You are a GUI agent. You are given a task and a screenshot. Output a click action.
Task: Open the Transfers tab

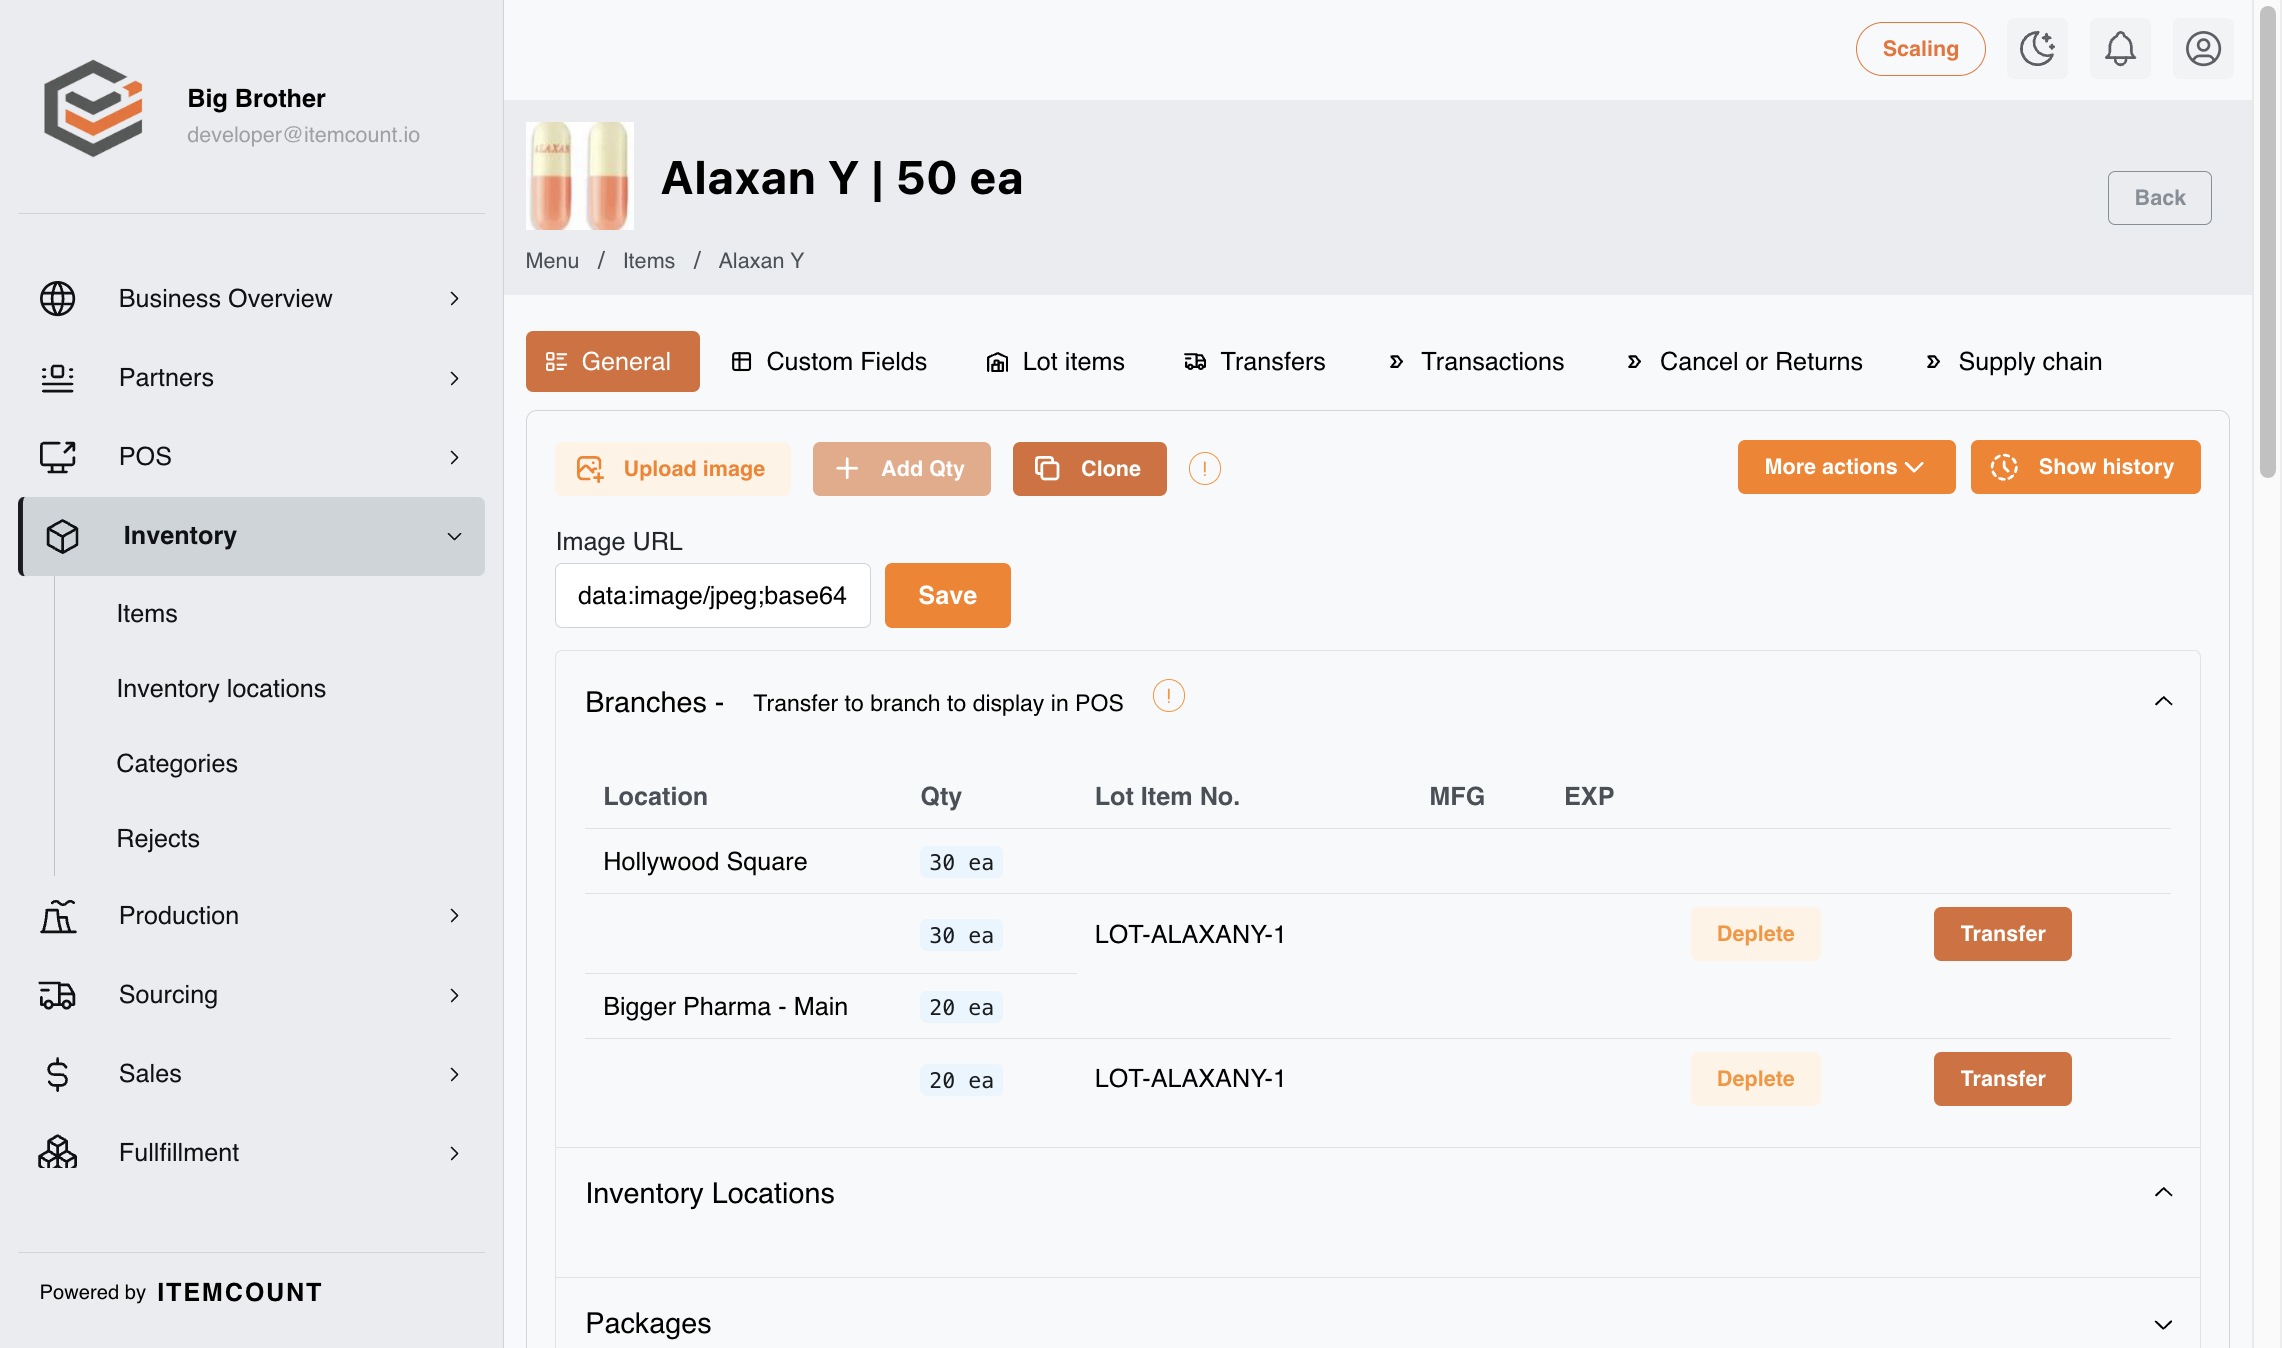(x=1255, y=361)
